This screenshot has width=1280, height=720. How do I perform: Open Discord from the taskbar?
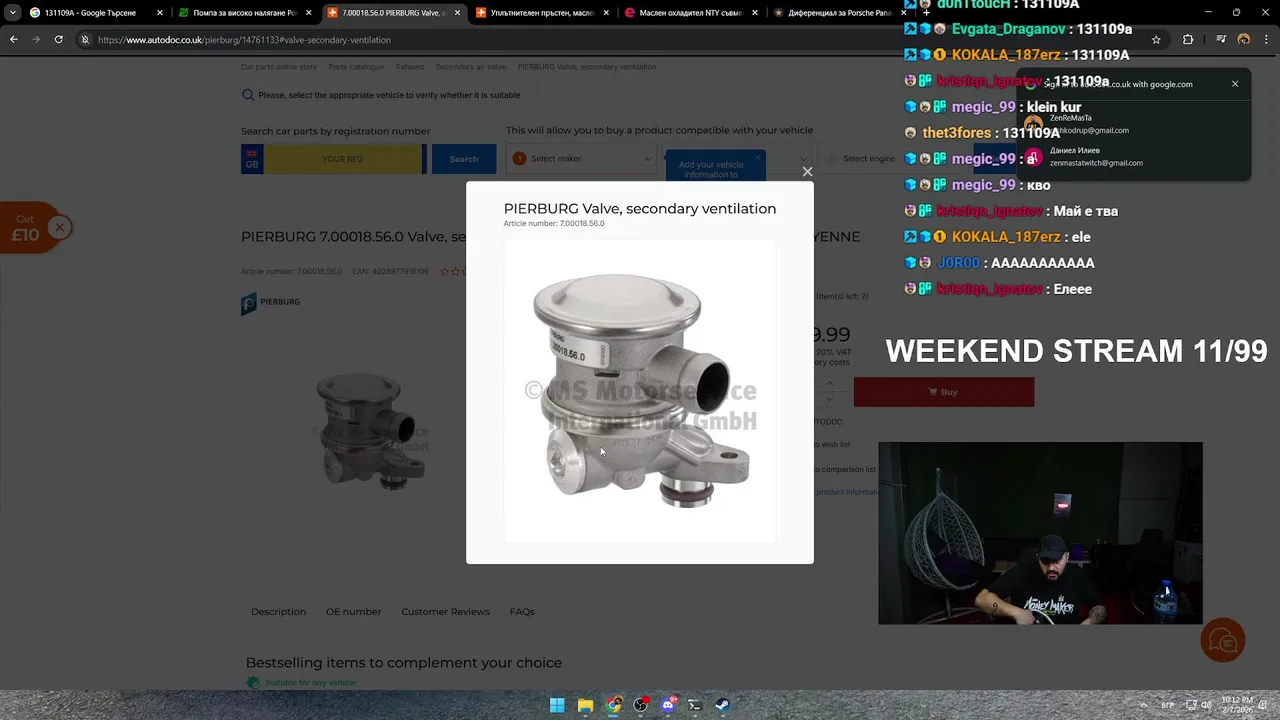(668, 705)
